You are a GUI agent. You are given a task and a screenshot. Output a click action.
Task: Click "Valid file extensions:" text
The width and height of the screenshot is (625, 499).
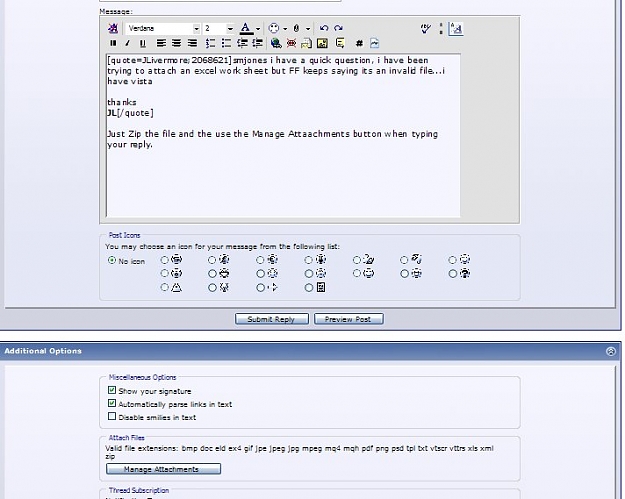coord(142,448)
